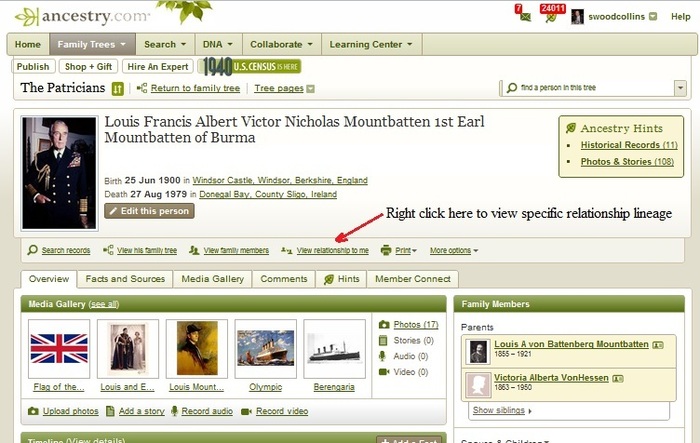Open the Family Trees dropdown menu

pos(92,44)
